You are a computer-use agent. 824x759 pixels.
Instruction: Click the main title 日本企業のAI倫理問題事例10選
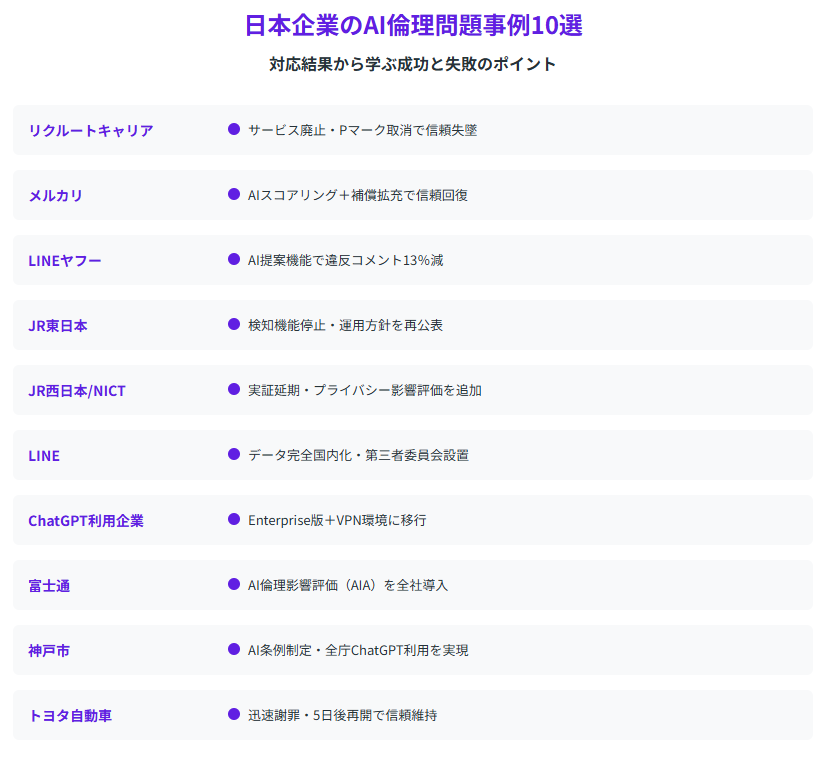pos(413,26)
